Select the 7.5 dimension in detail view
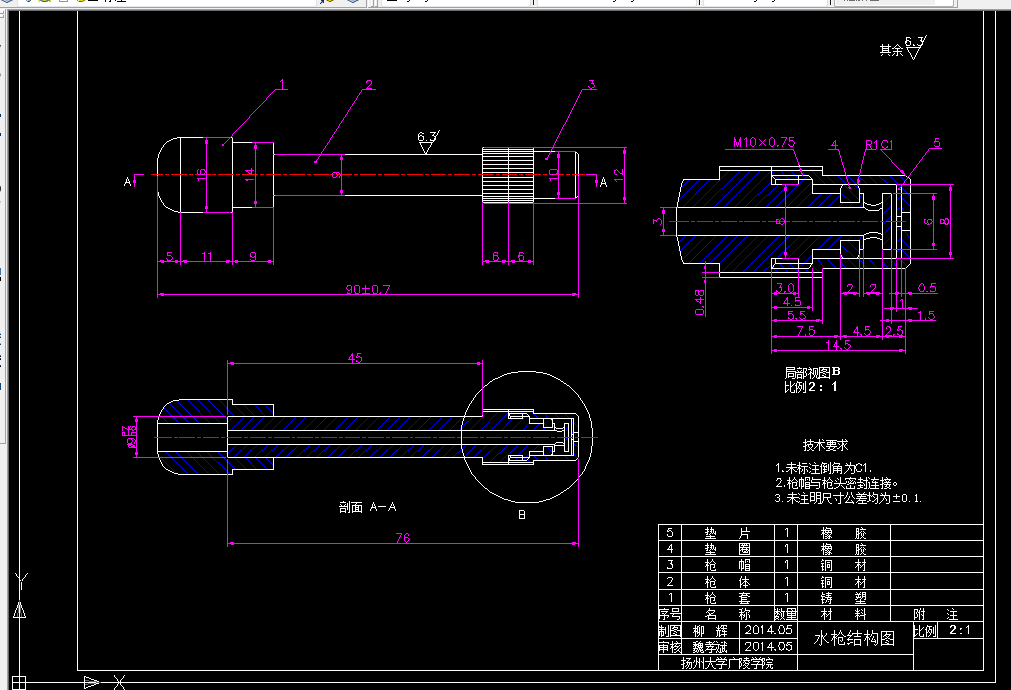1011x690 pixels. coord(806,330)
